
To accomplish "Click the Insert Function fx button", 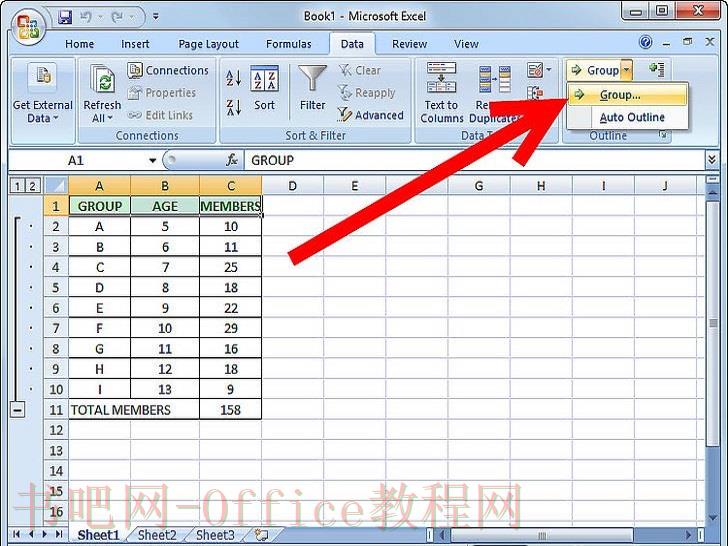I will [231, 160].
